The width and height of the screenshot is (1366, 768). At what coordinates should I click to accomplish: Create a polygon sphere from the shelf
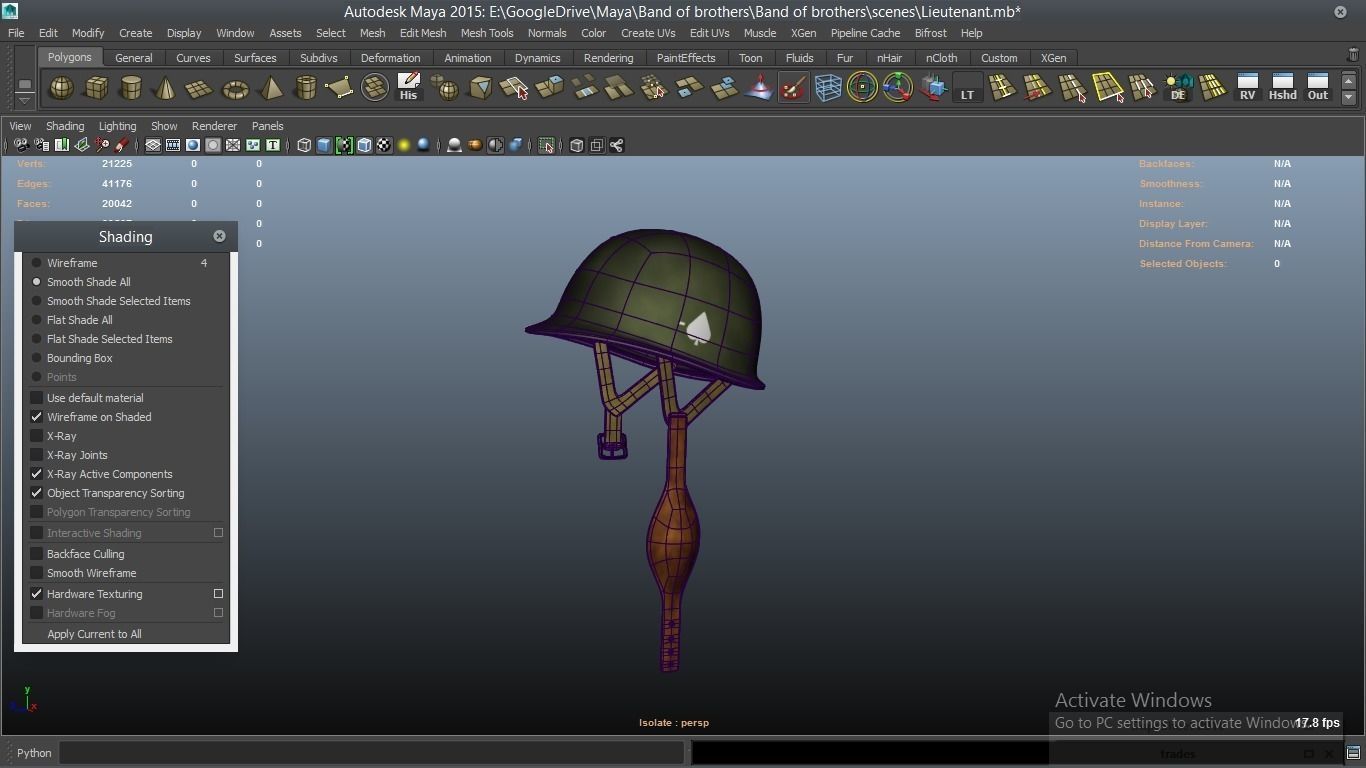(x=62, y=89)
